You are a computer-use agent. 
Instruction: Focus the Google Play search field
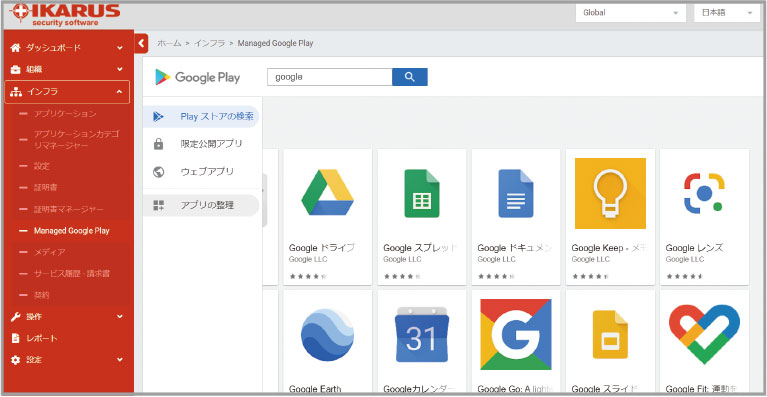(330, 77)
